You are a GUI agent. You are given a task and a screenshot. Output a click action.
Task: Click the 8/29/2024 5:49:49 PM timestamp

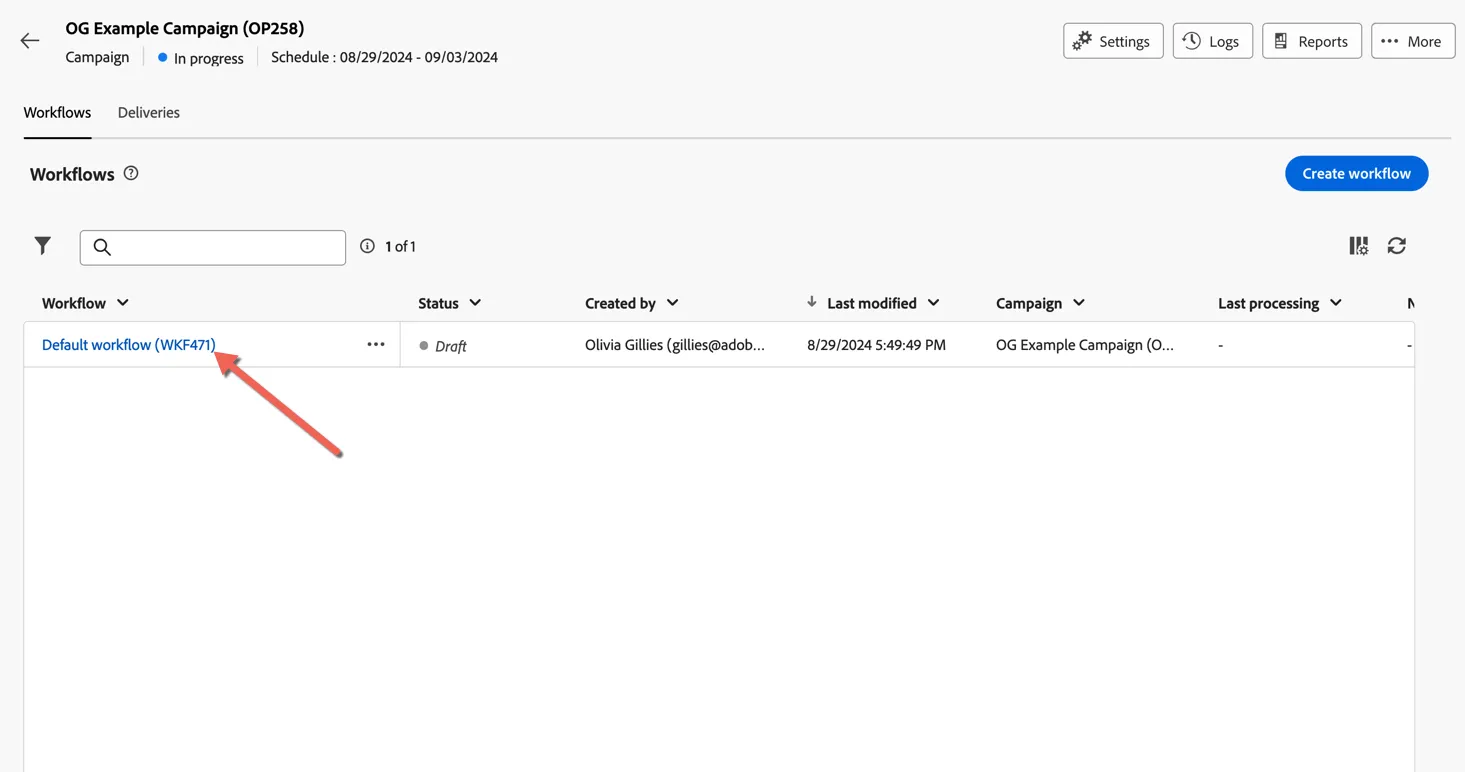click(x=876, y=345)
